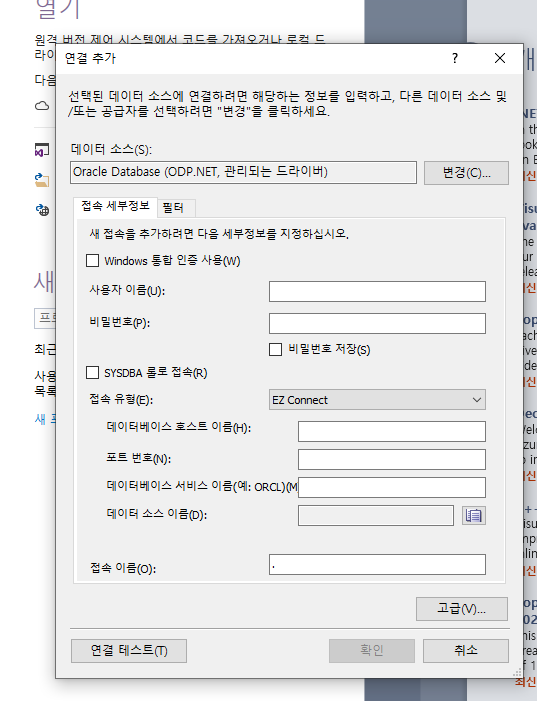Open the data source name browse icon
This screenshot has width=537, height=701.
tap(474, 515)
